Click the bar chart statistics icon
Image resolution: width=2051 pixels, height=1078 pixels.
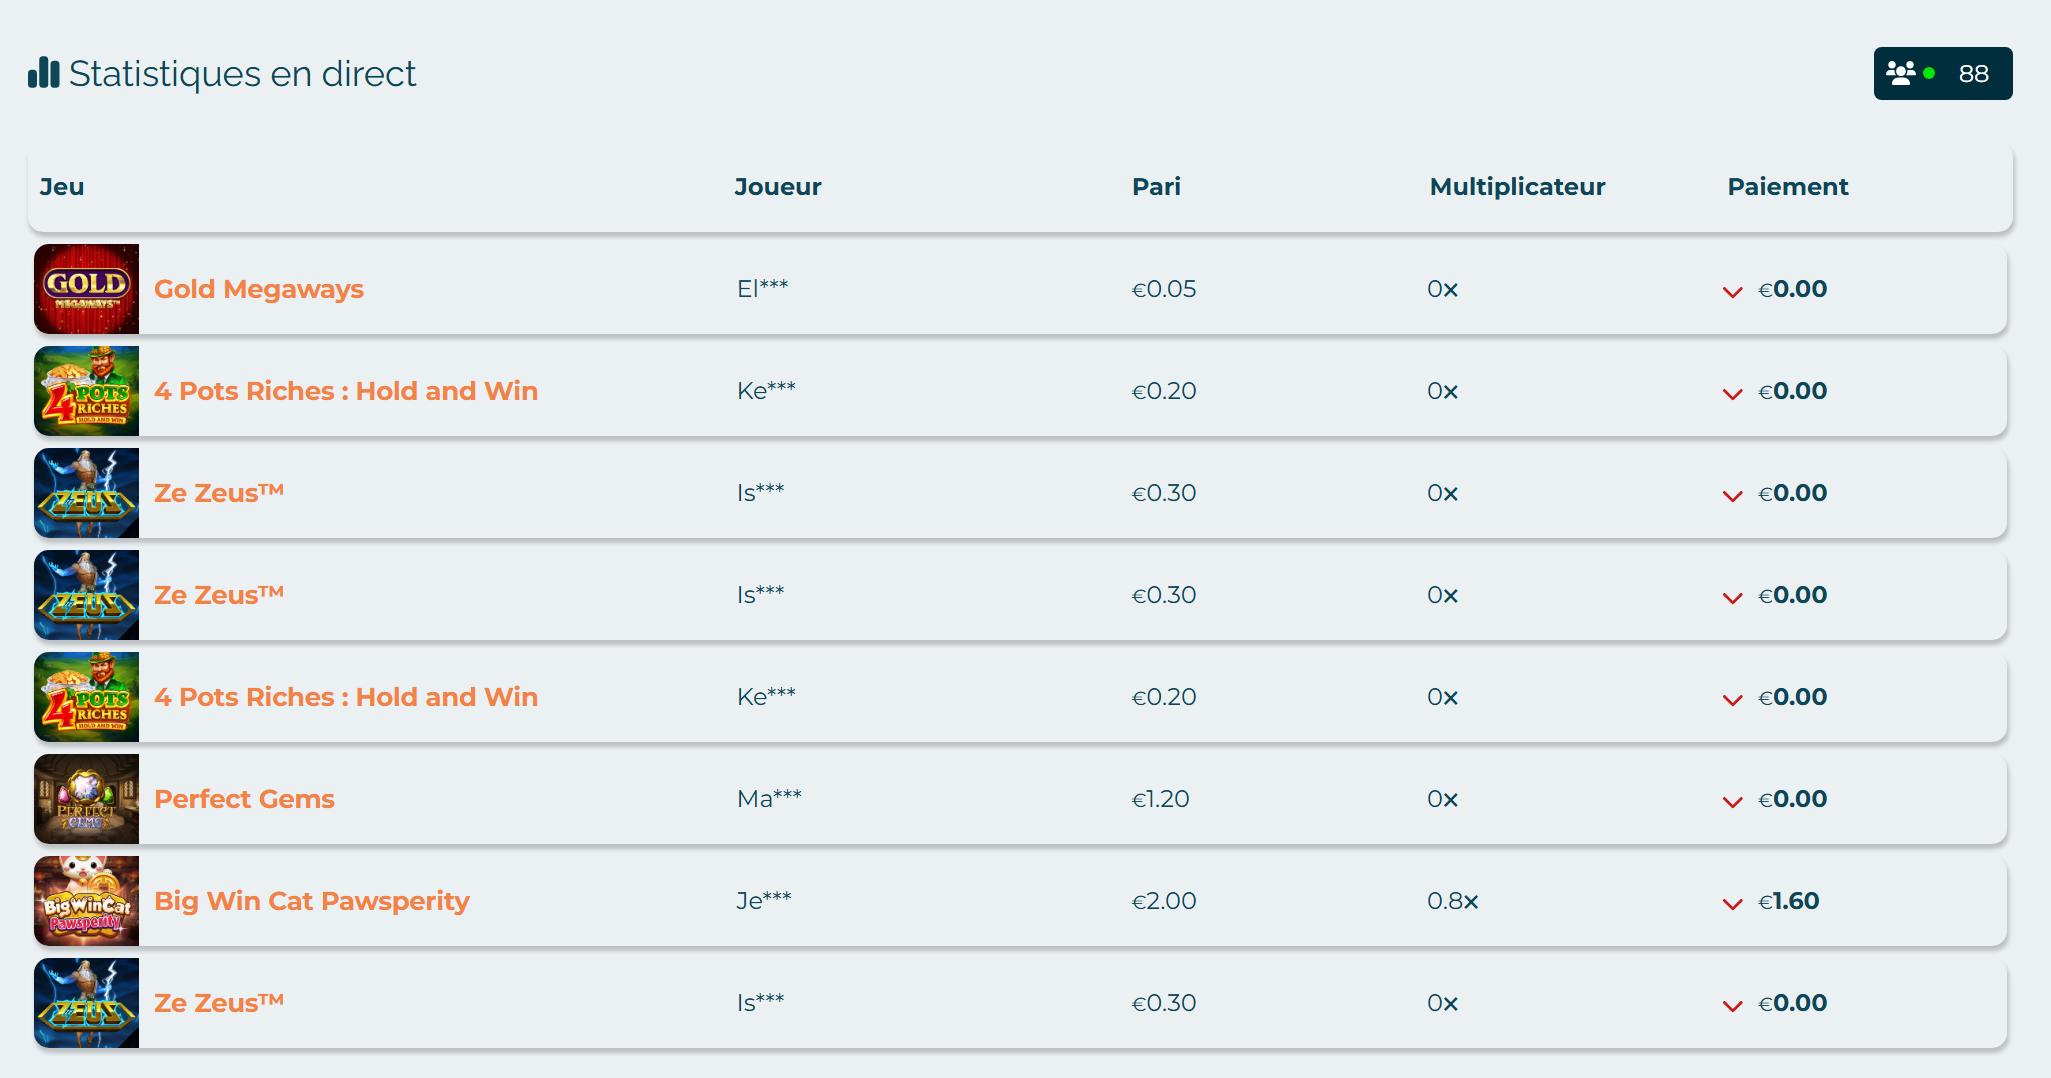(x=43, y=73)
